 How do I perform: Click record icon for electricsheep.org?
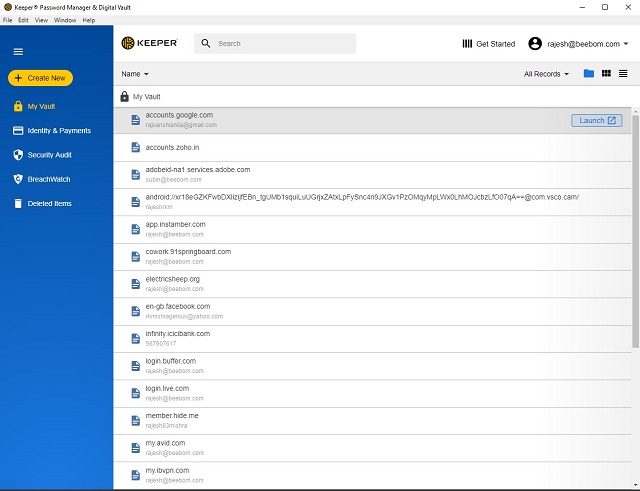coord(136,284)
